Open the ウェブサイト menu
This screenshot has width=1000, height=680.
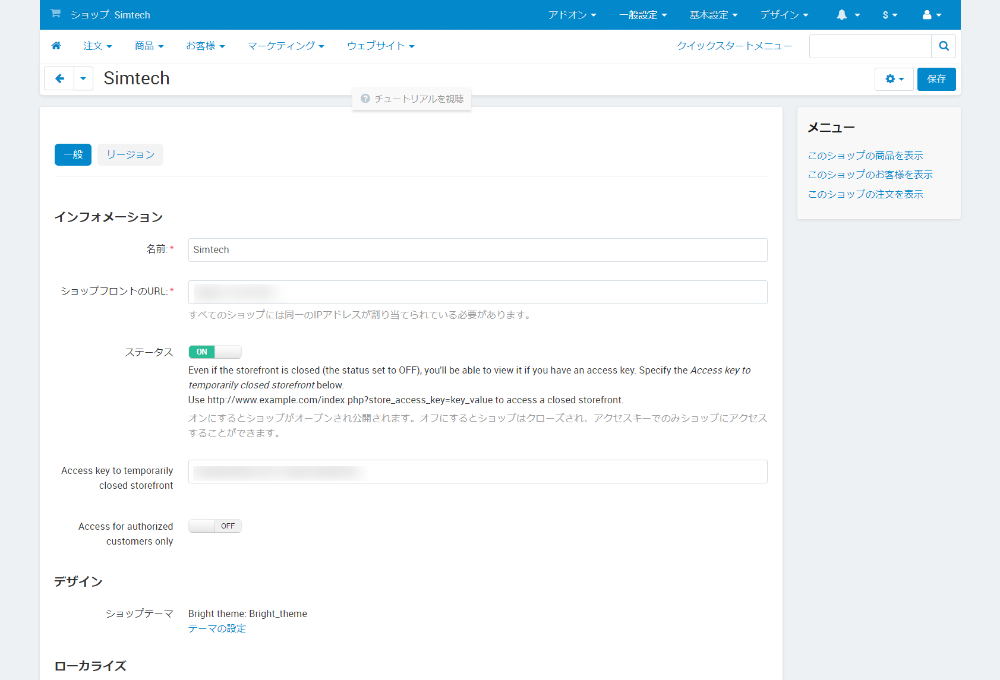click(381, 46)
